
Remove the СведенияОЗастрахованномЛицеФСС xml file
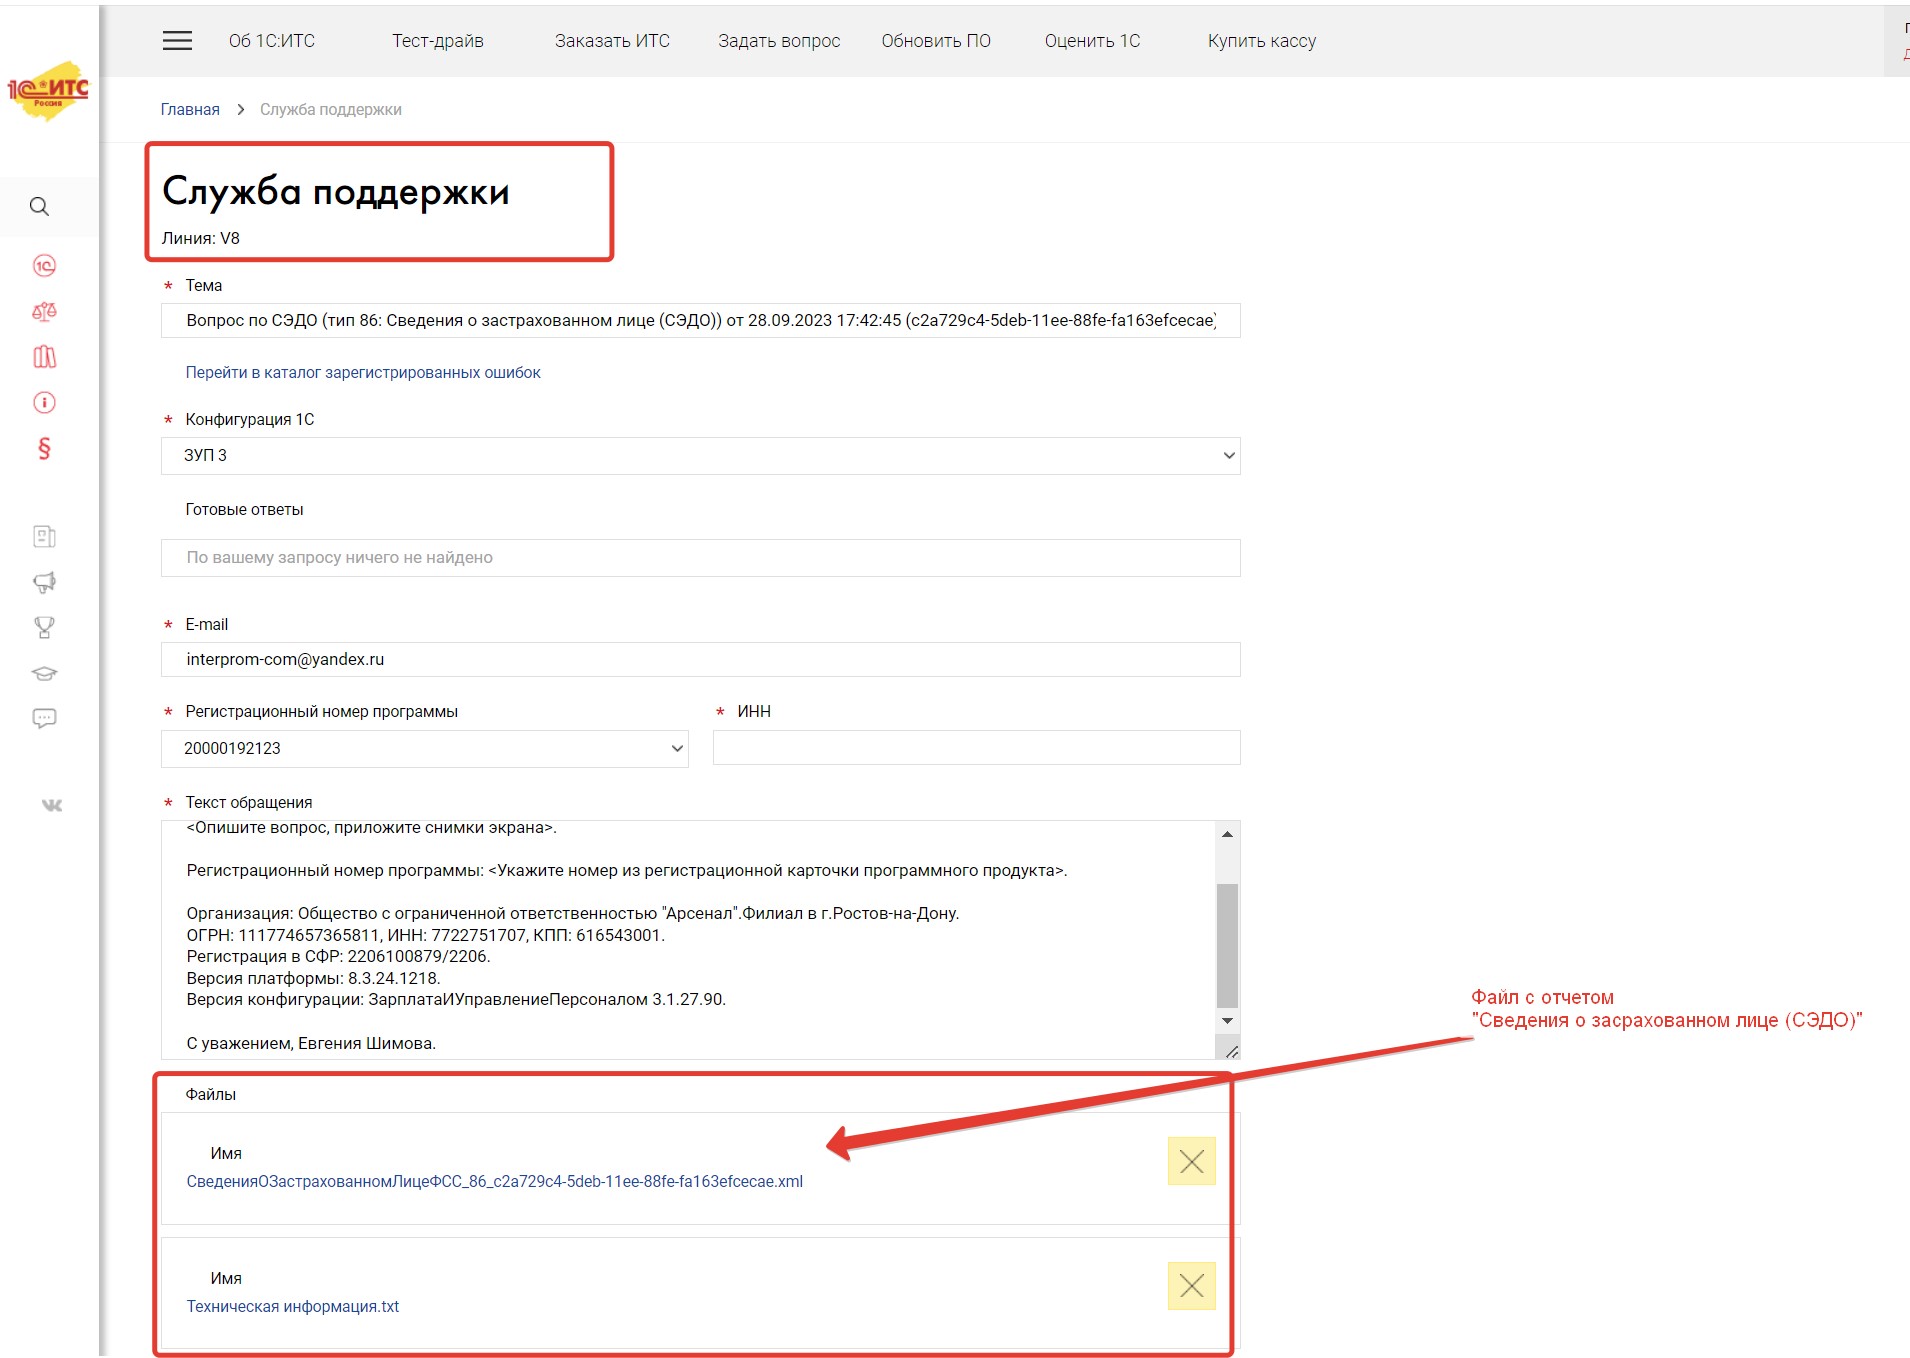[x=1192, y=1161]
